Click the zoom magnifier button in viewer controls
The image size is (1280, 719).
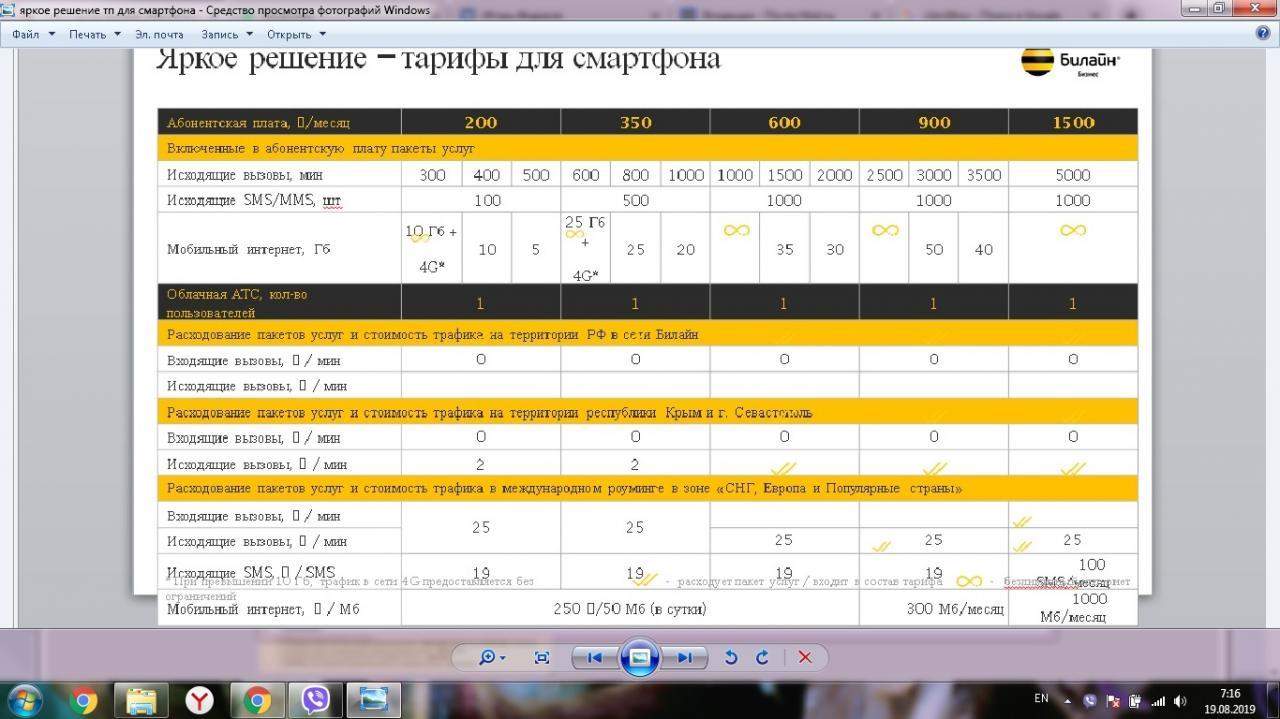click(488, 657)
